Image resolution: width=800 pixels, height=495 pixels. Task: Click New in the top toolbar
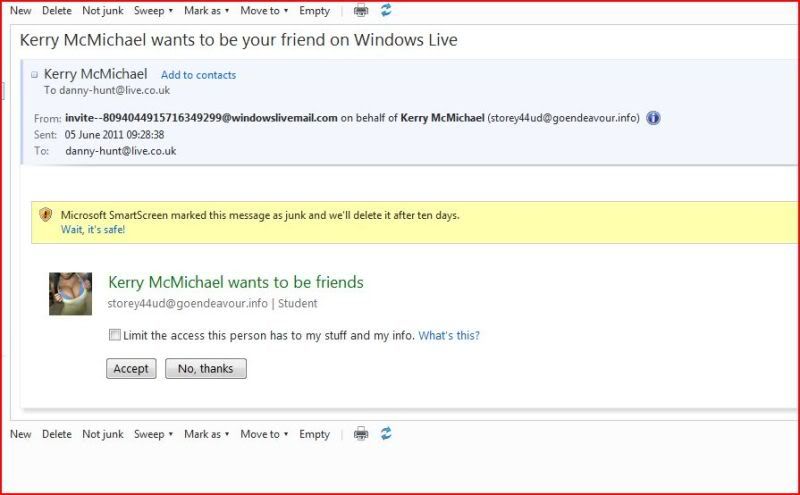coord(20,11)
